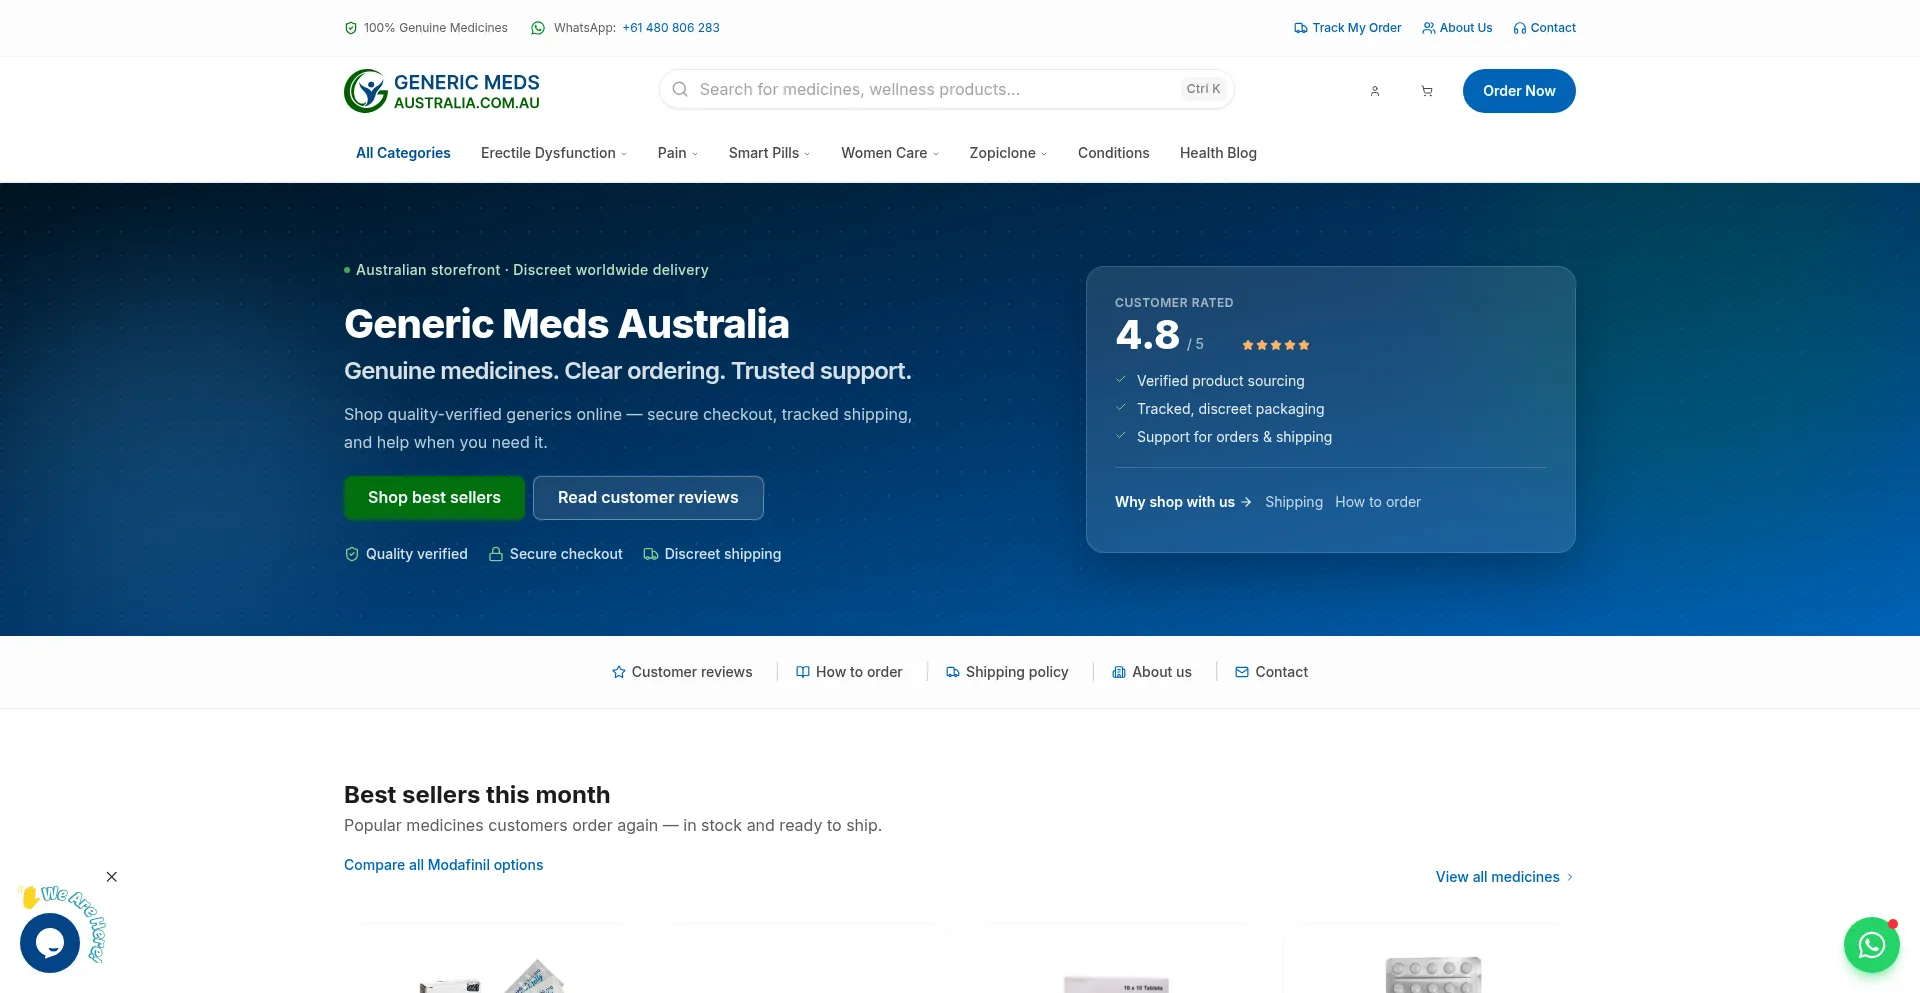This screenshot has width=1920, height=993.
Task: Expand the Pain category dropdown
Action: coord(678,153)
